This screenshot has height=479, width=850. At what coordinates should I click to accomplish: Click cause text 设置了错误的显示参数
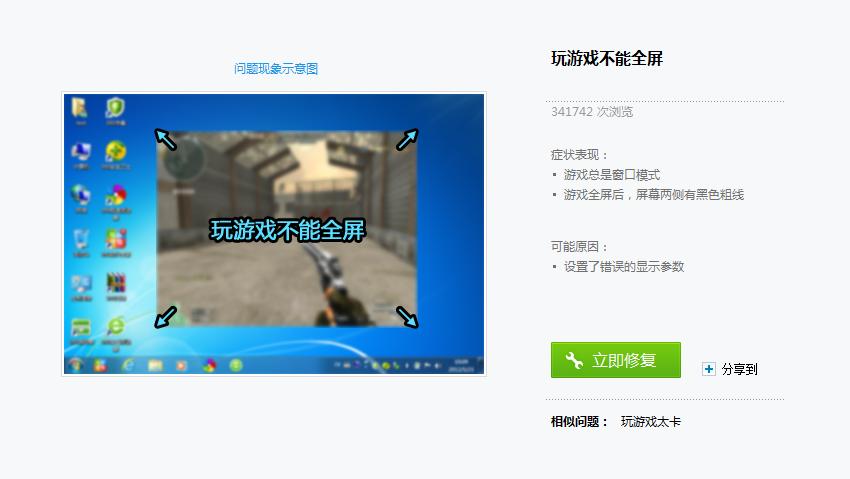point(623,267)
